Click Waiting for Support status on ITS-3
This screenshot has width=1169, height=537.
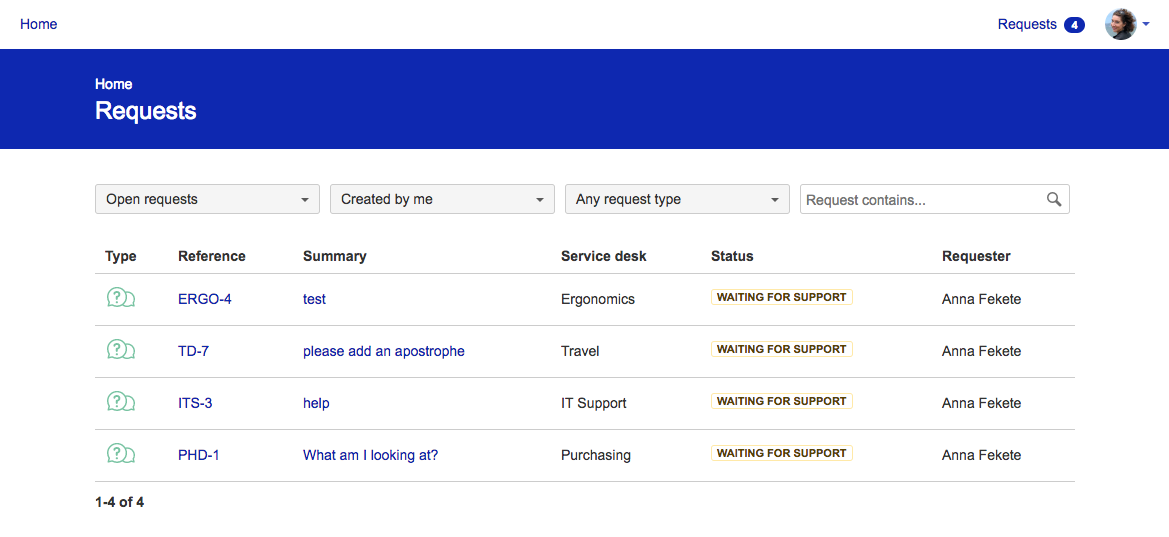781,401
